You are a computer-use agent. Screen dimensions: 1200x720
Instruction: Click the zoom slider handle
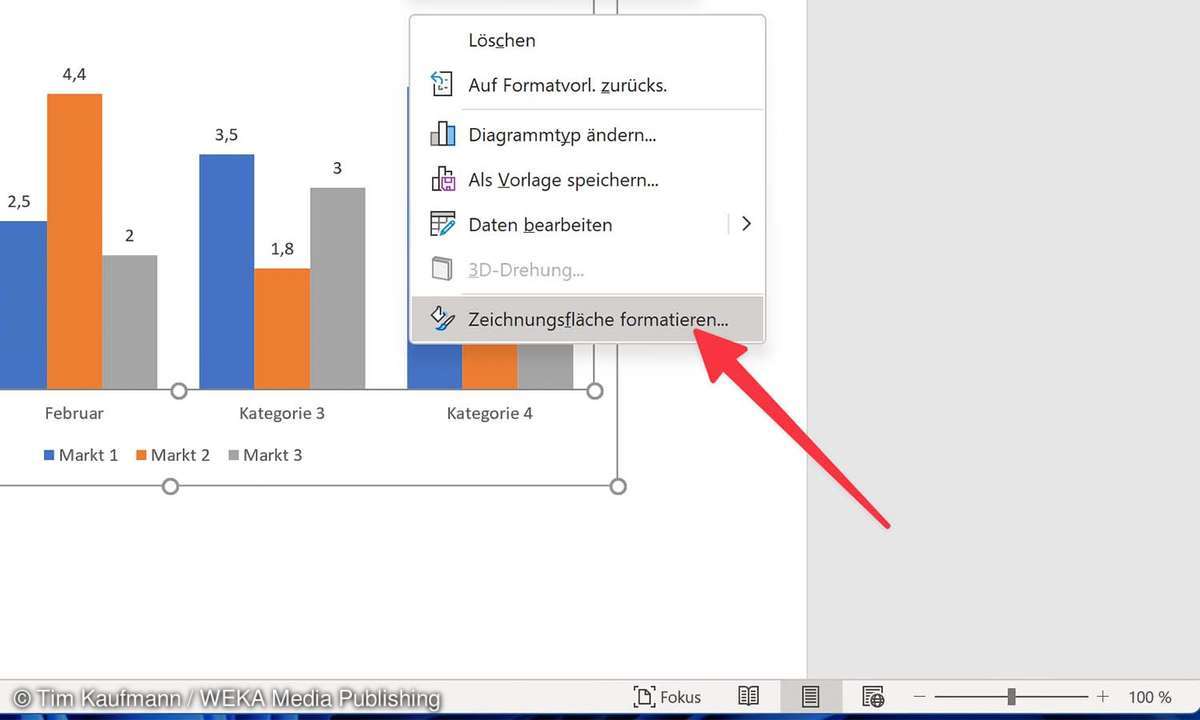tap(1012, 696)
